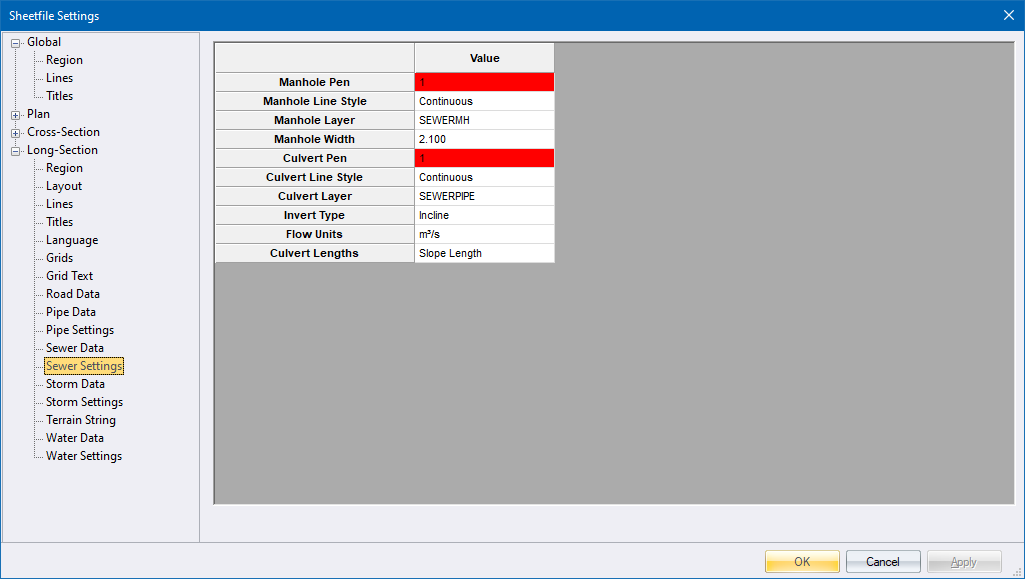Collapse the Global tree node
Image resolution: width=1025 pixels, height=579 pixels.
[x=16, y=43]
